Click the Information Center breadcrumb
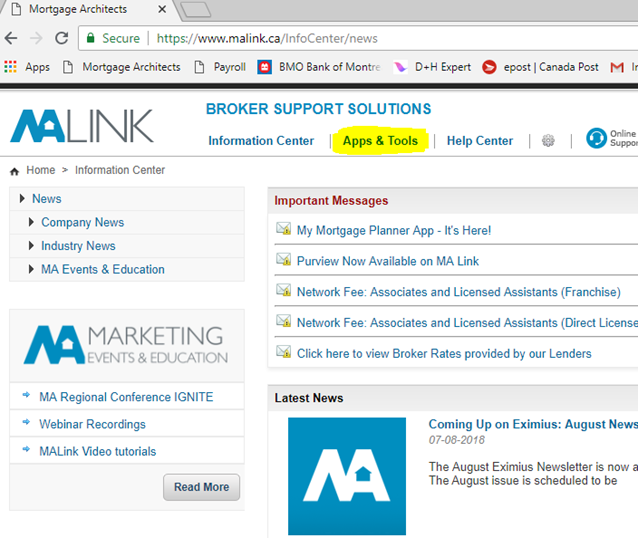Screen dimensions: 638x538 pos(120,170)
